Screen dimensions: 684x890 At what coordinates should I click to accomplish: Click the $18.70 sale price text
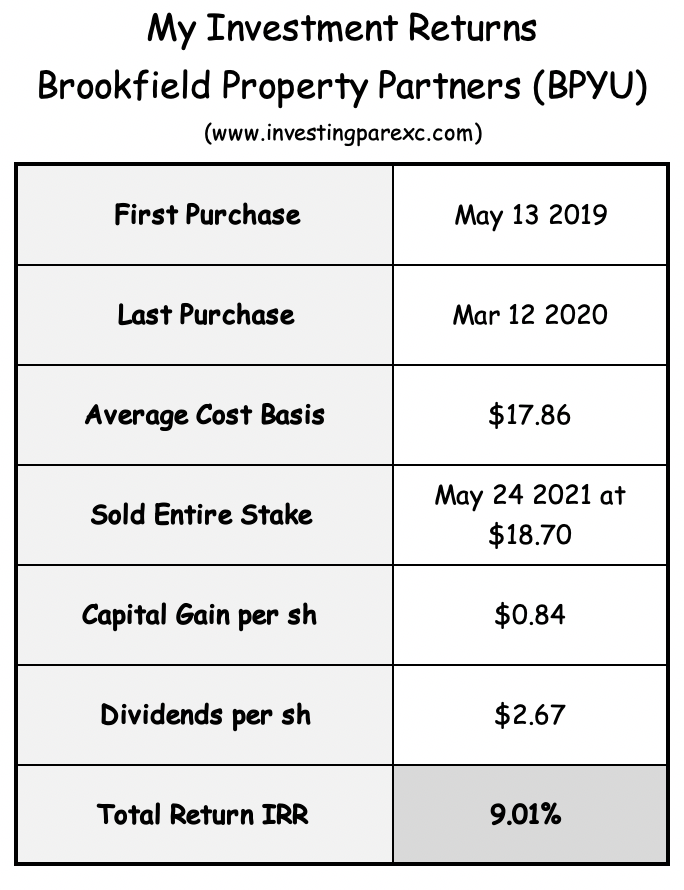click(x=530, y=535)
